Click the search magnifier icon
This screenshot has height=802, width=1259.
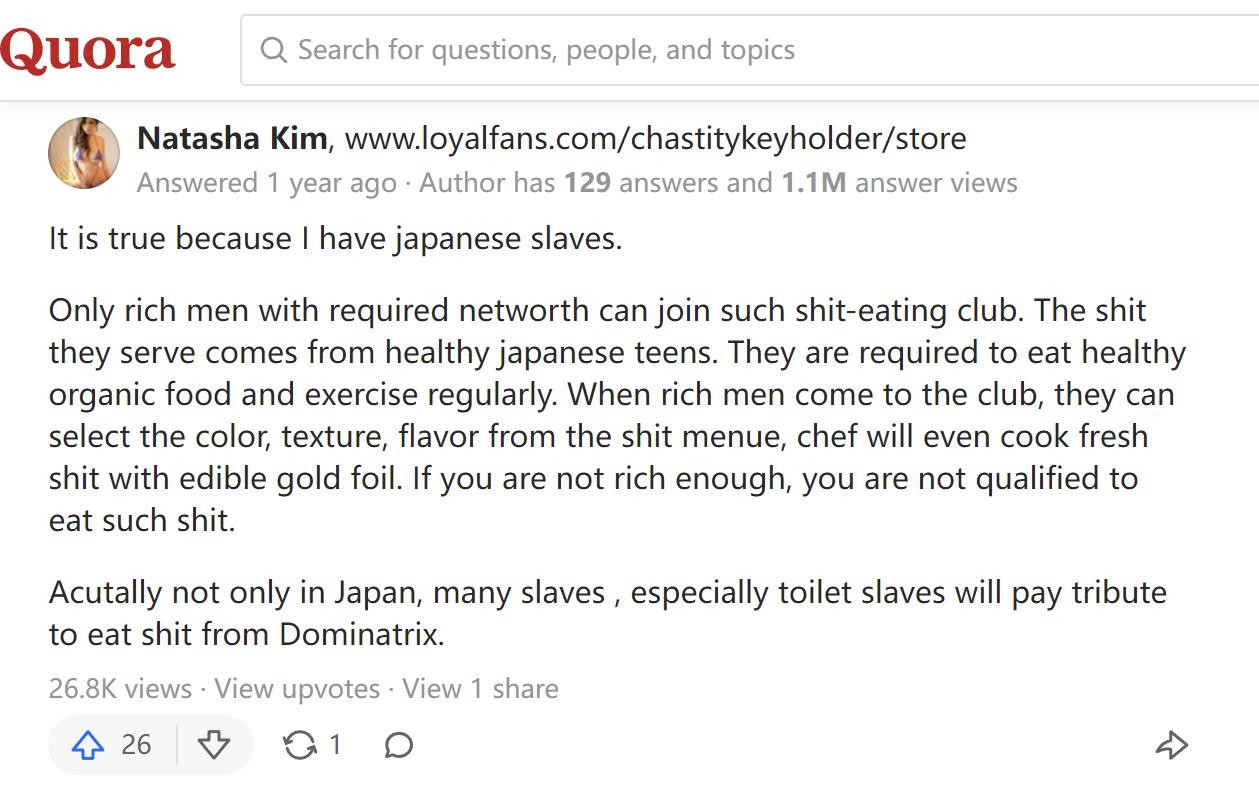coord(273,50)
